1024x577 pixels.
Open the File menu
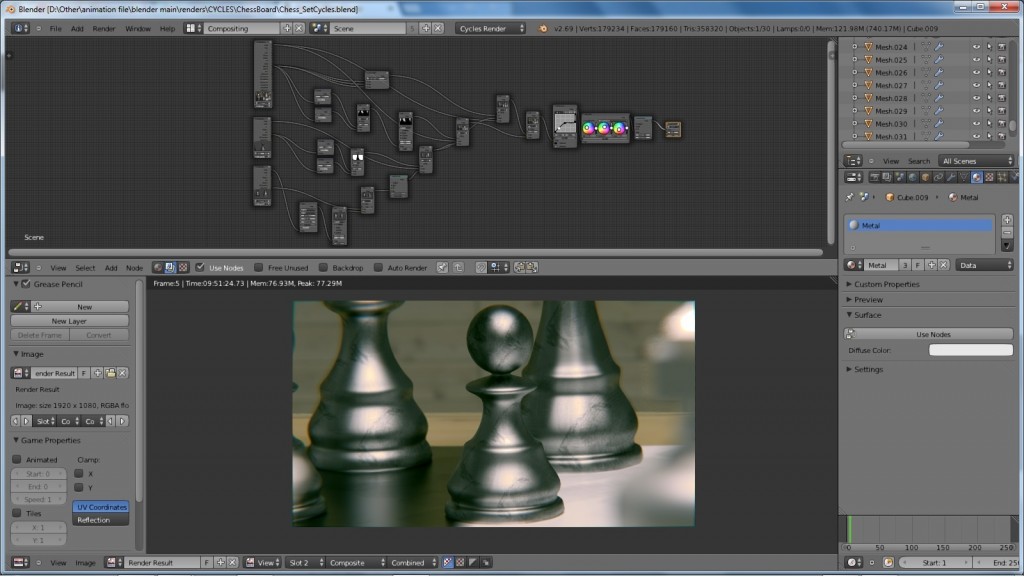point(55,28)
